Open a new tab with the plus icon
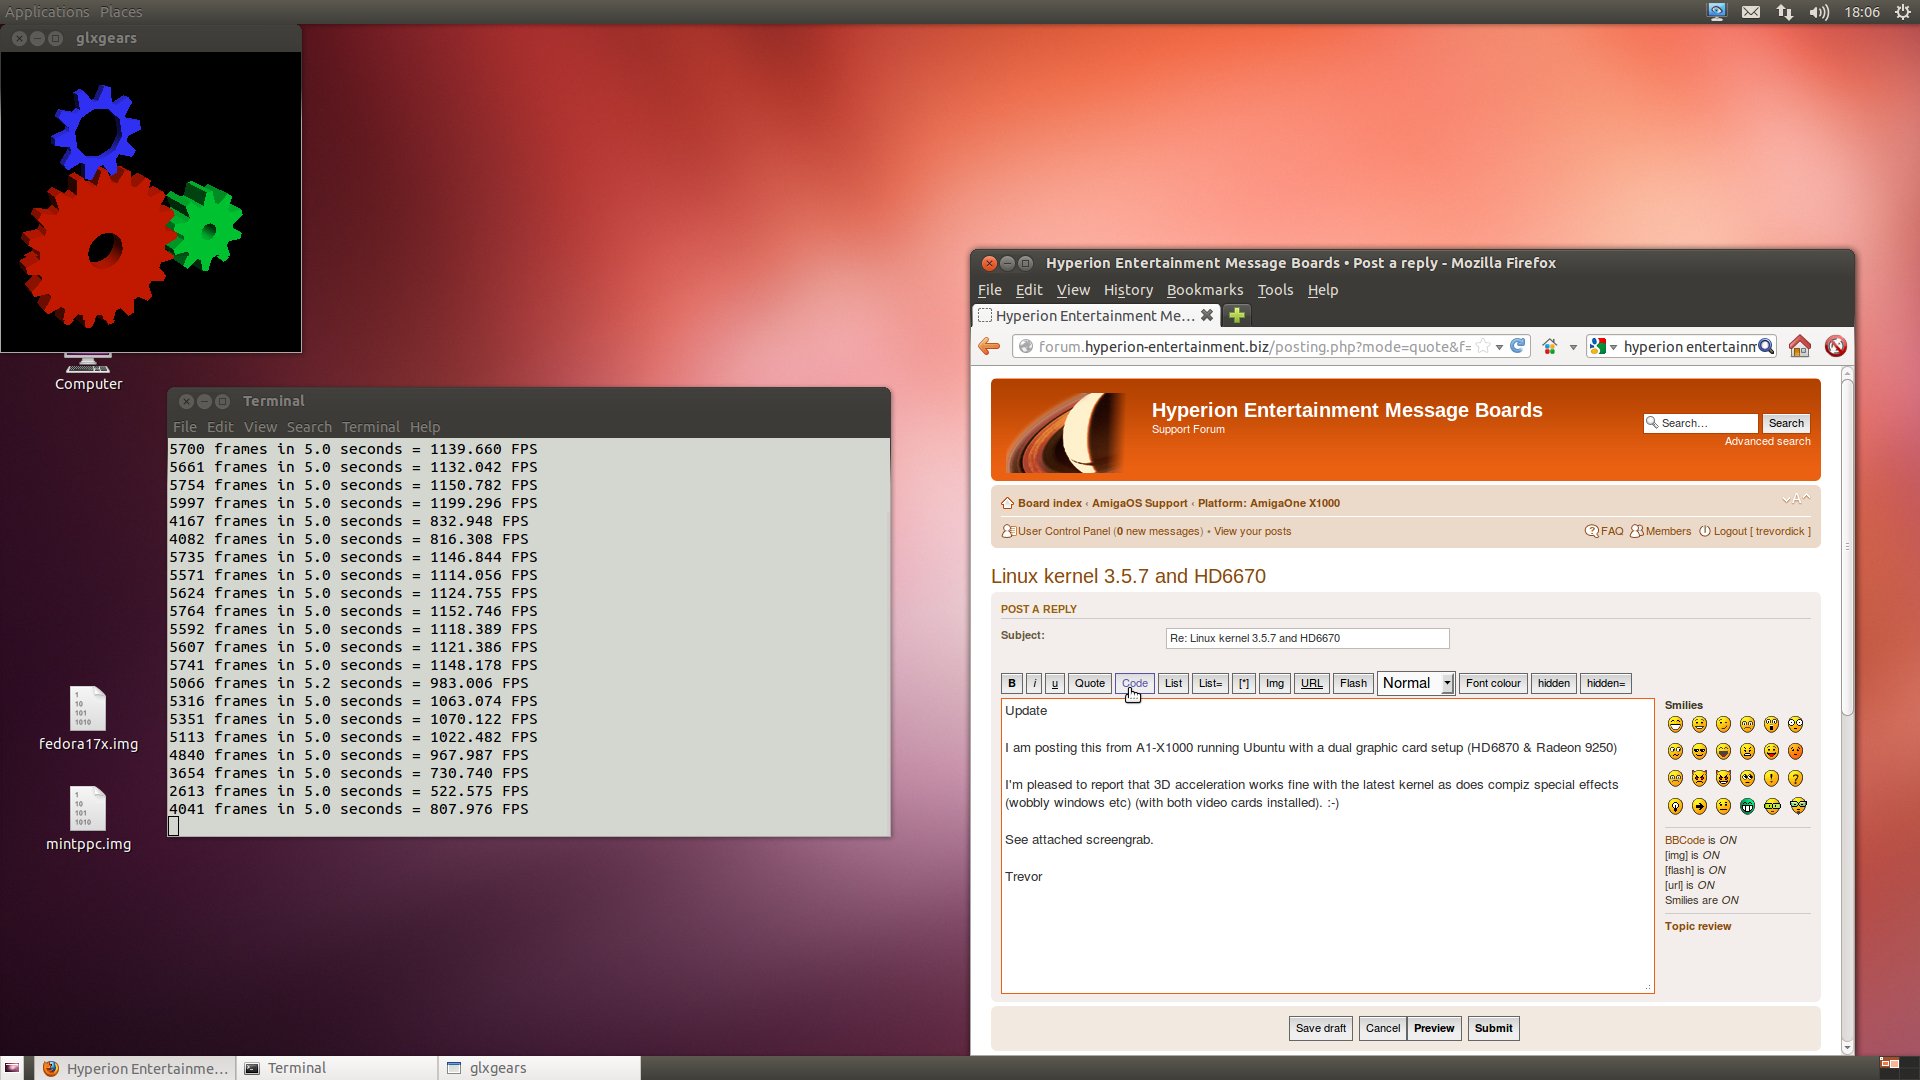Image resolution: width=1920 pixels, height=1080 pixels. [1237, 315]
